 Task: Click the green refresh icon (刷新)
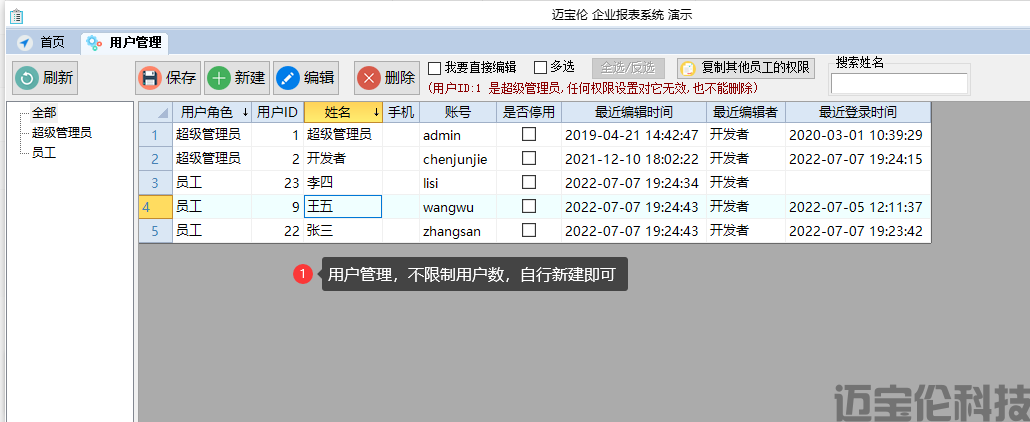point(27,78)
